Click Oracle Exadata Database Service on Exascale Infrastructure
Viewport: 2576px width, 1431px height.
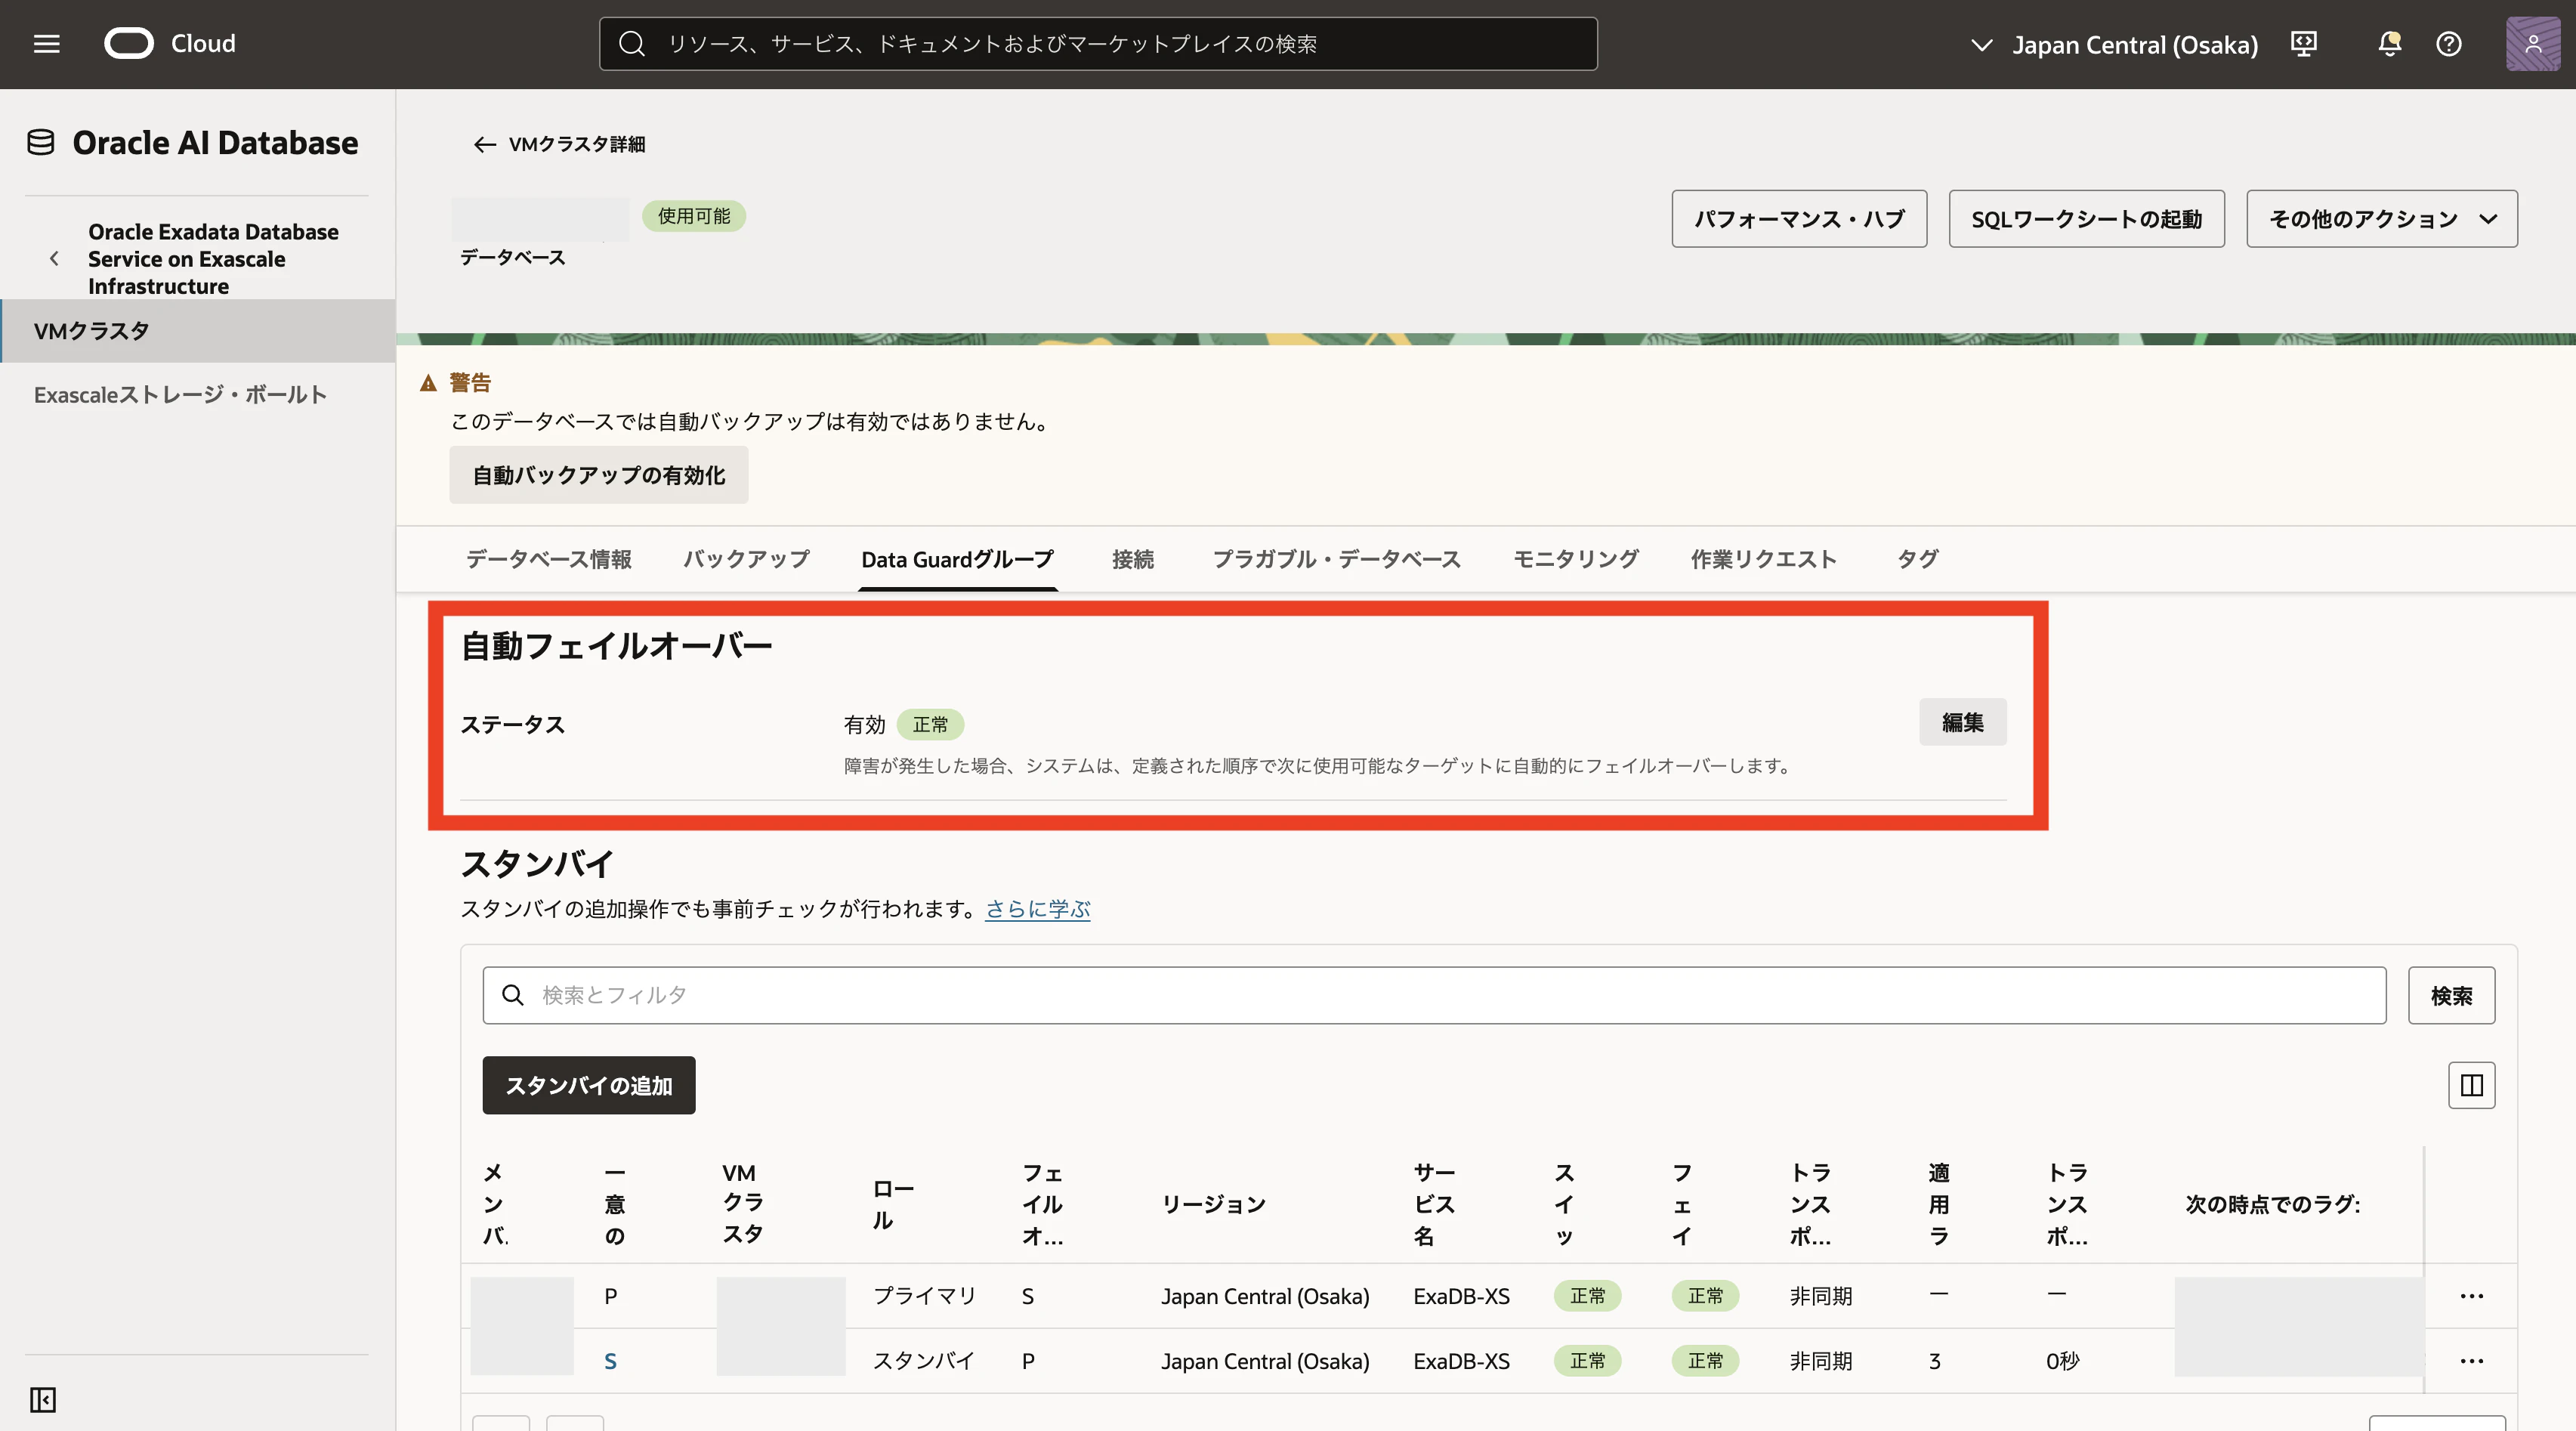tap(213, 259)
